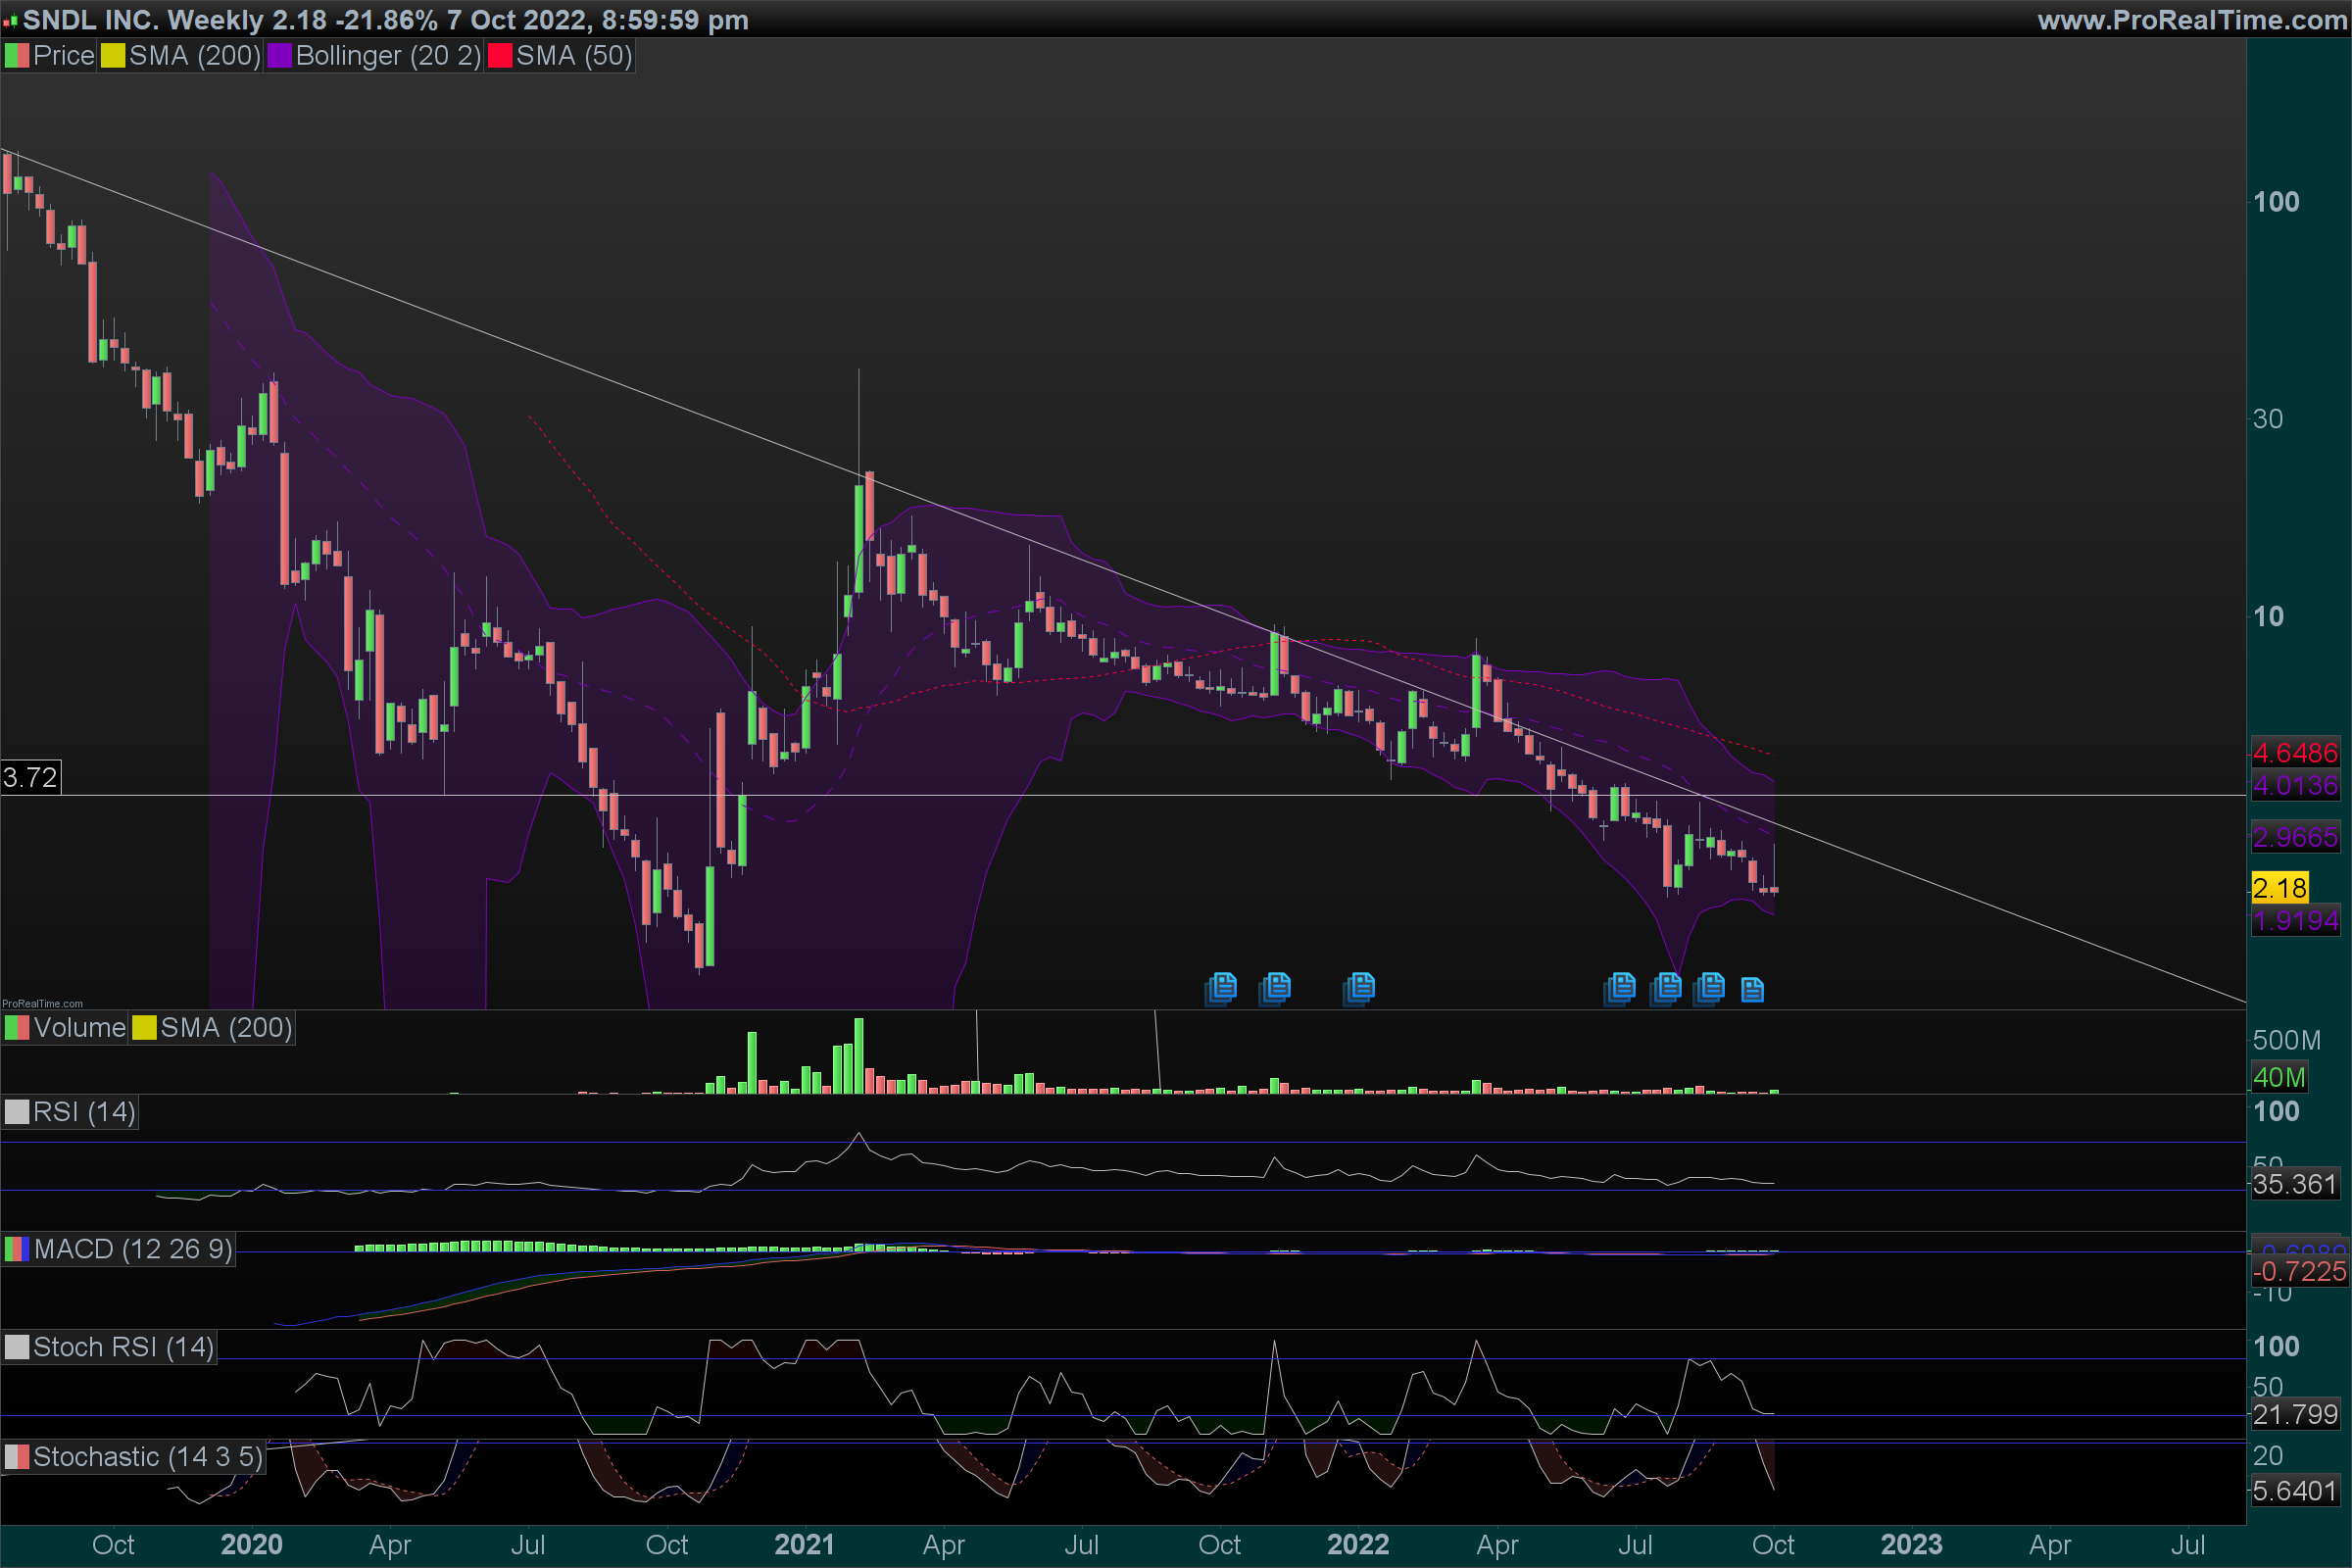Click the ProRealTime logo icon beside SNDL INC.
2352x1568 pixels.
[11, 21]
